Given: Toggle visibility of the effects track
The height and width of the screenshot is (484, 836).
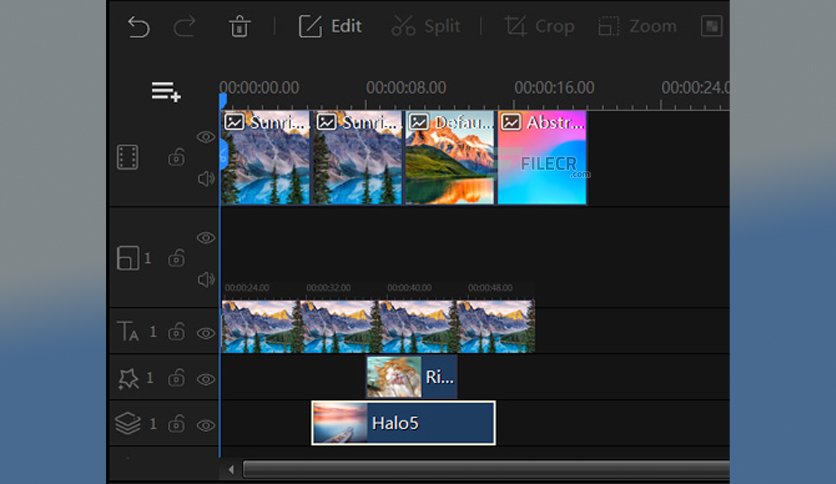Looking at the screenshot, I should tap(206, 380).
